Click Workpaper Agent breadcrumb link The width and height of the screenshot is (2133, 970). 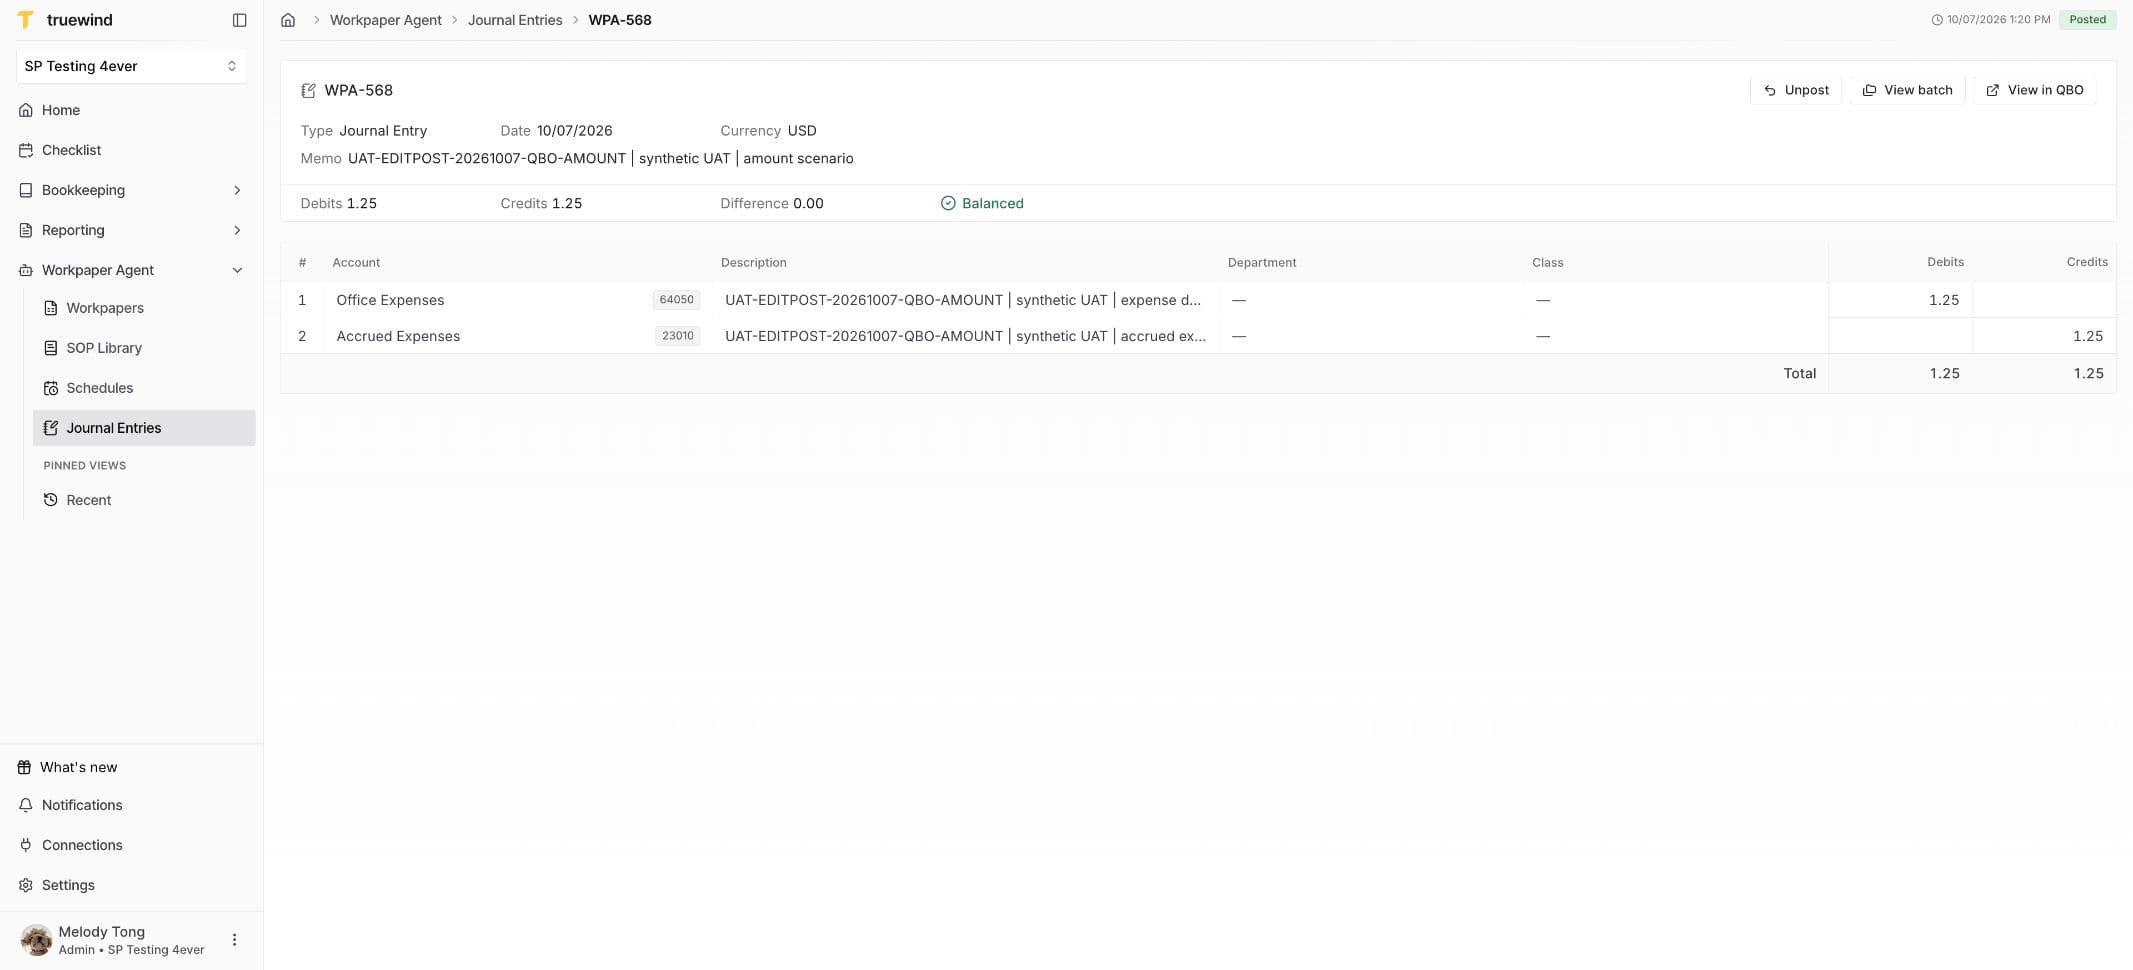386,20
